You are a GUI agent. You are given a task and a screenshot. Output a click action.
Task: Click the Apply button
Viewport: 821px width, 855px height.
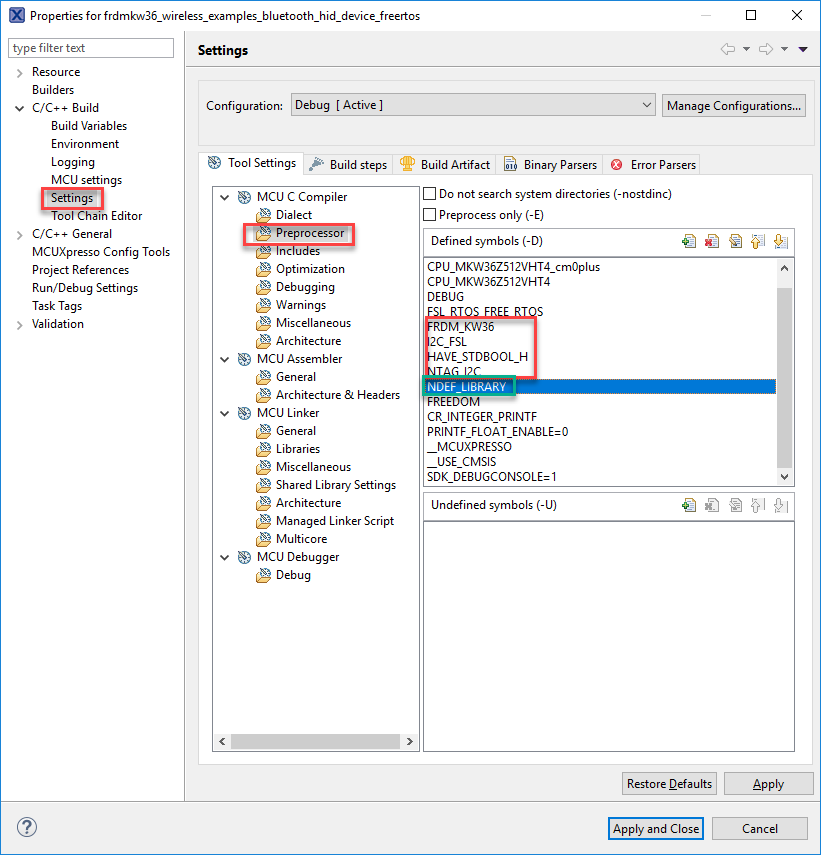click(x=768, y=784)
